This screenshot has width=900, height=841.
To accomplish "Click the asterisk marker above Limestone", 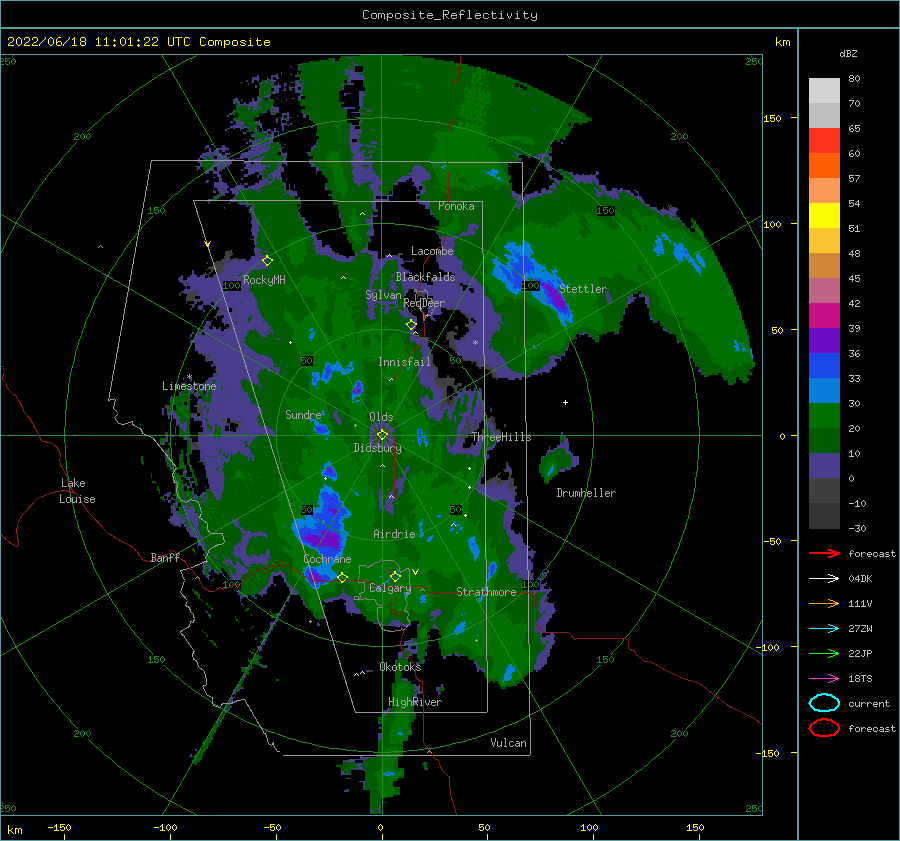I will 189,377.
